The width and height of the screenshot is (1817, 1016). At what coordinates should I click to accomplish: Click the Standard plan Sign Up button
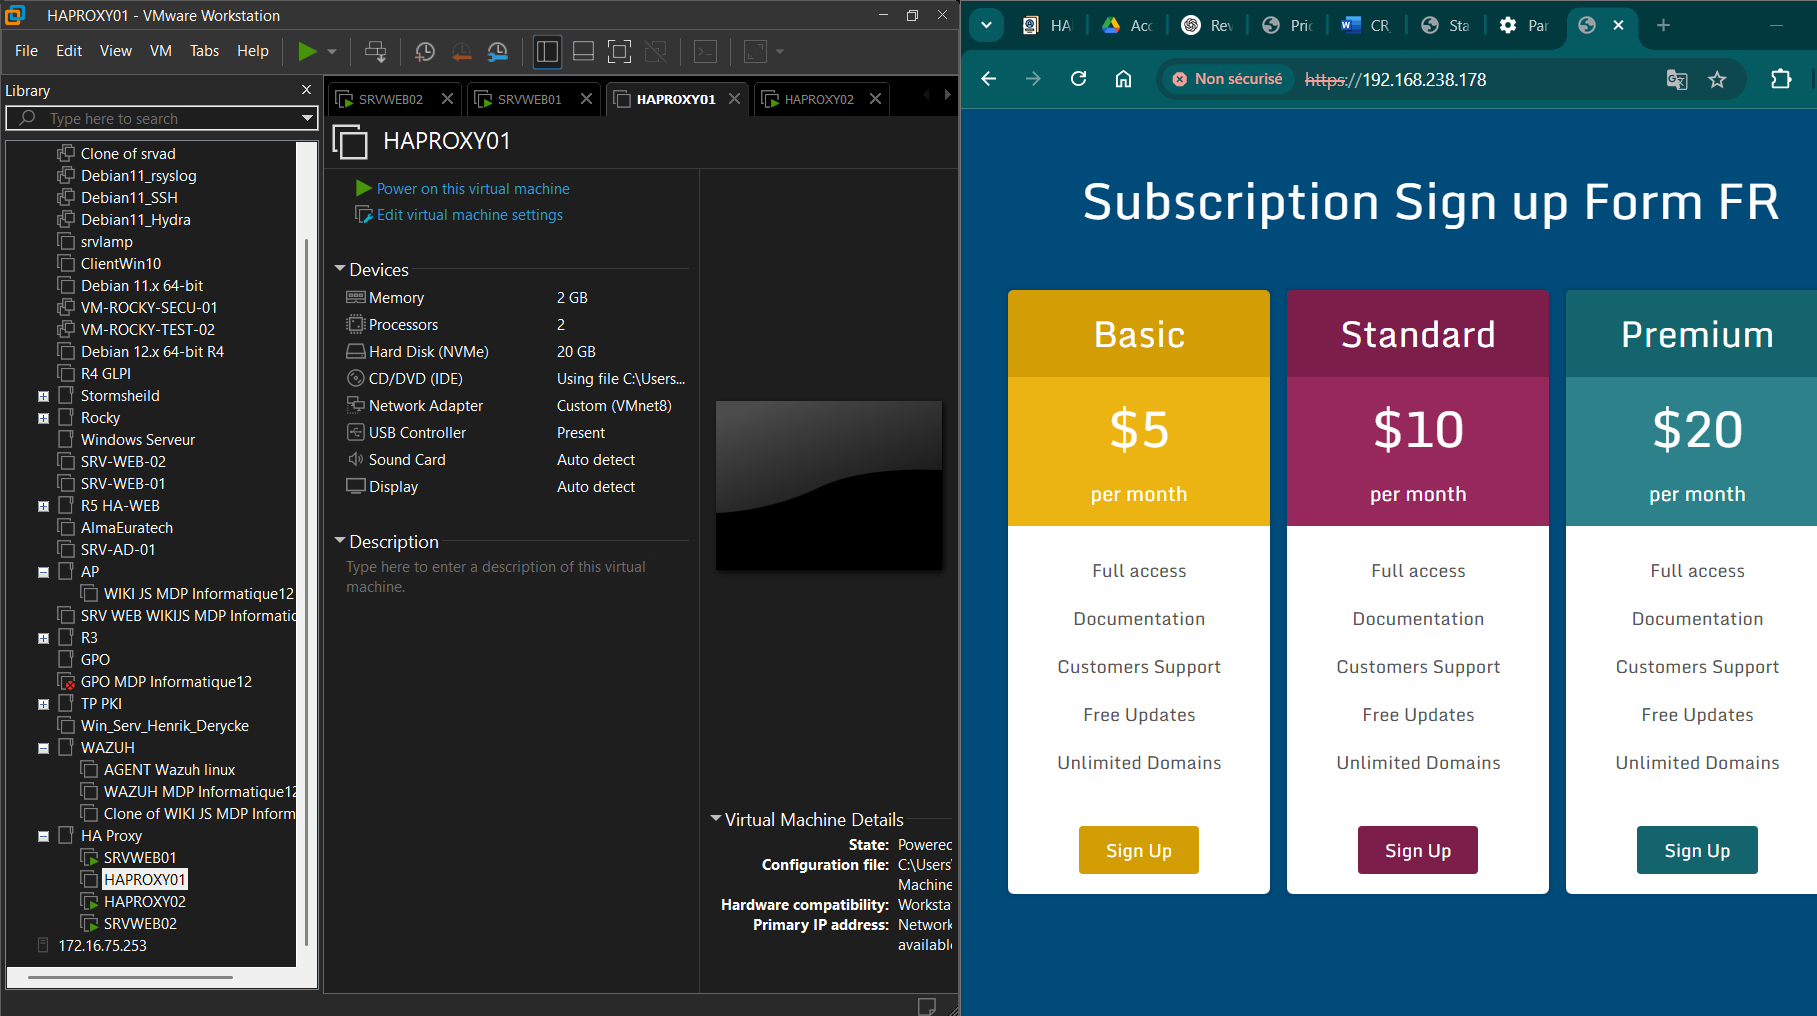1418,850
